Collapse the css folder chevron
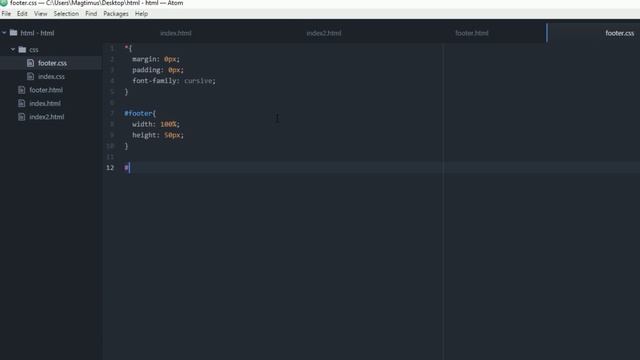The height and width of the screenshot is (360, 640). [13, 49]
